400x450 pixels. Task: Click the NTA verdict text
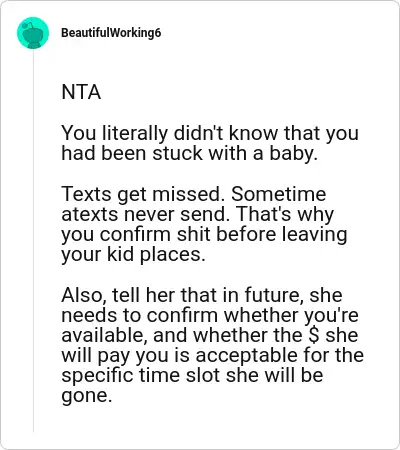(x=81, y=92)
